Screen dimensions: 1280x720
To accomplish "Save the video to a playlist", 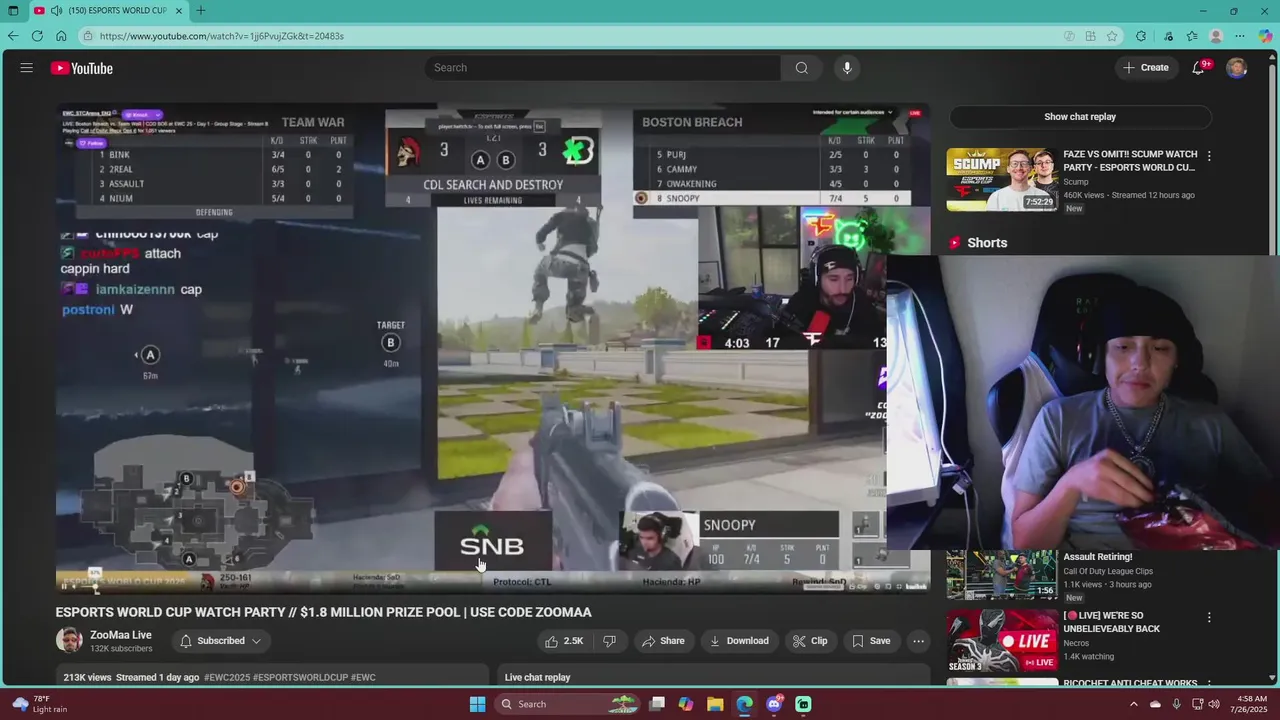I will [871, 641].
